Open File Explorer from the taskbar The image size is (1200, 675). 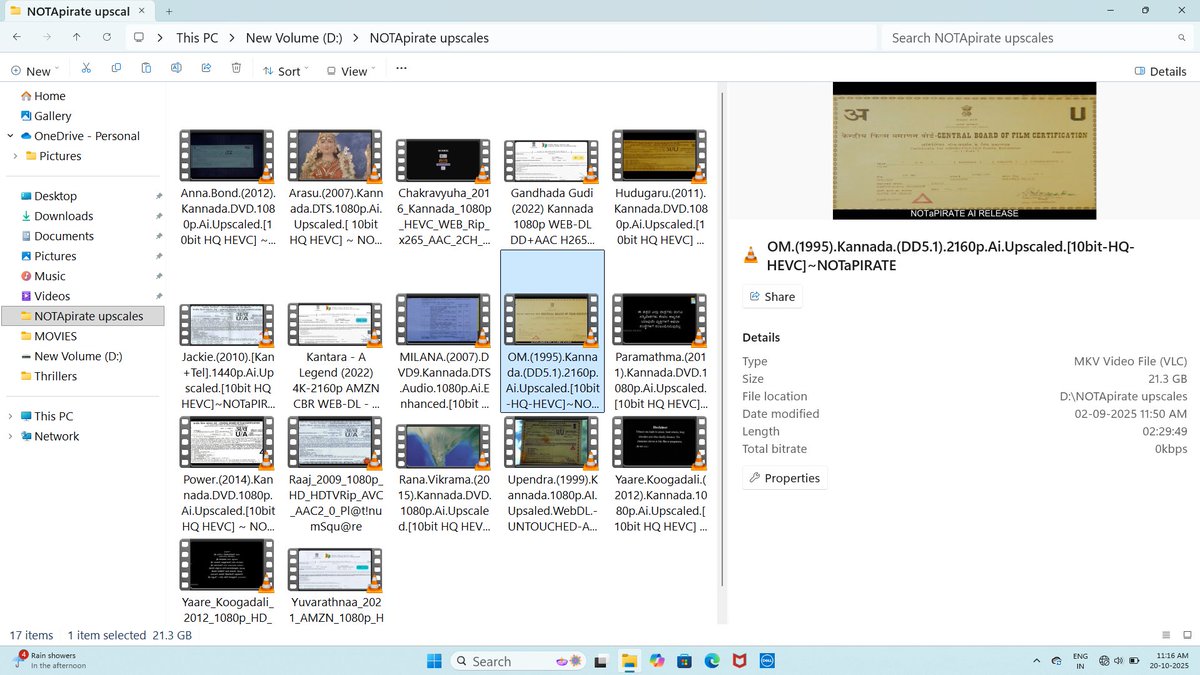628,661
